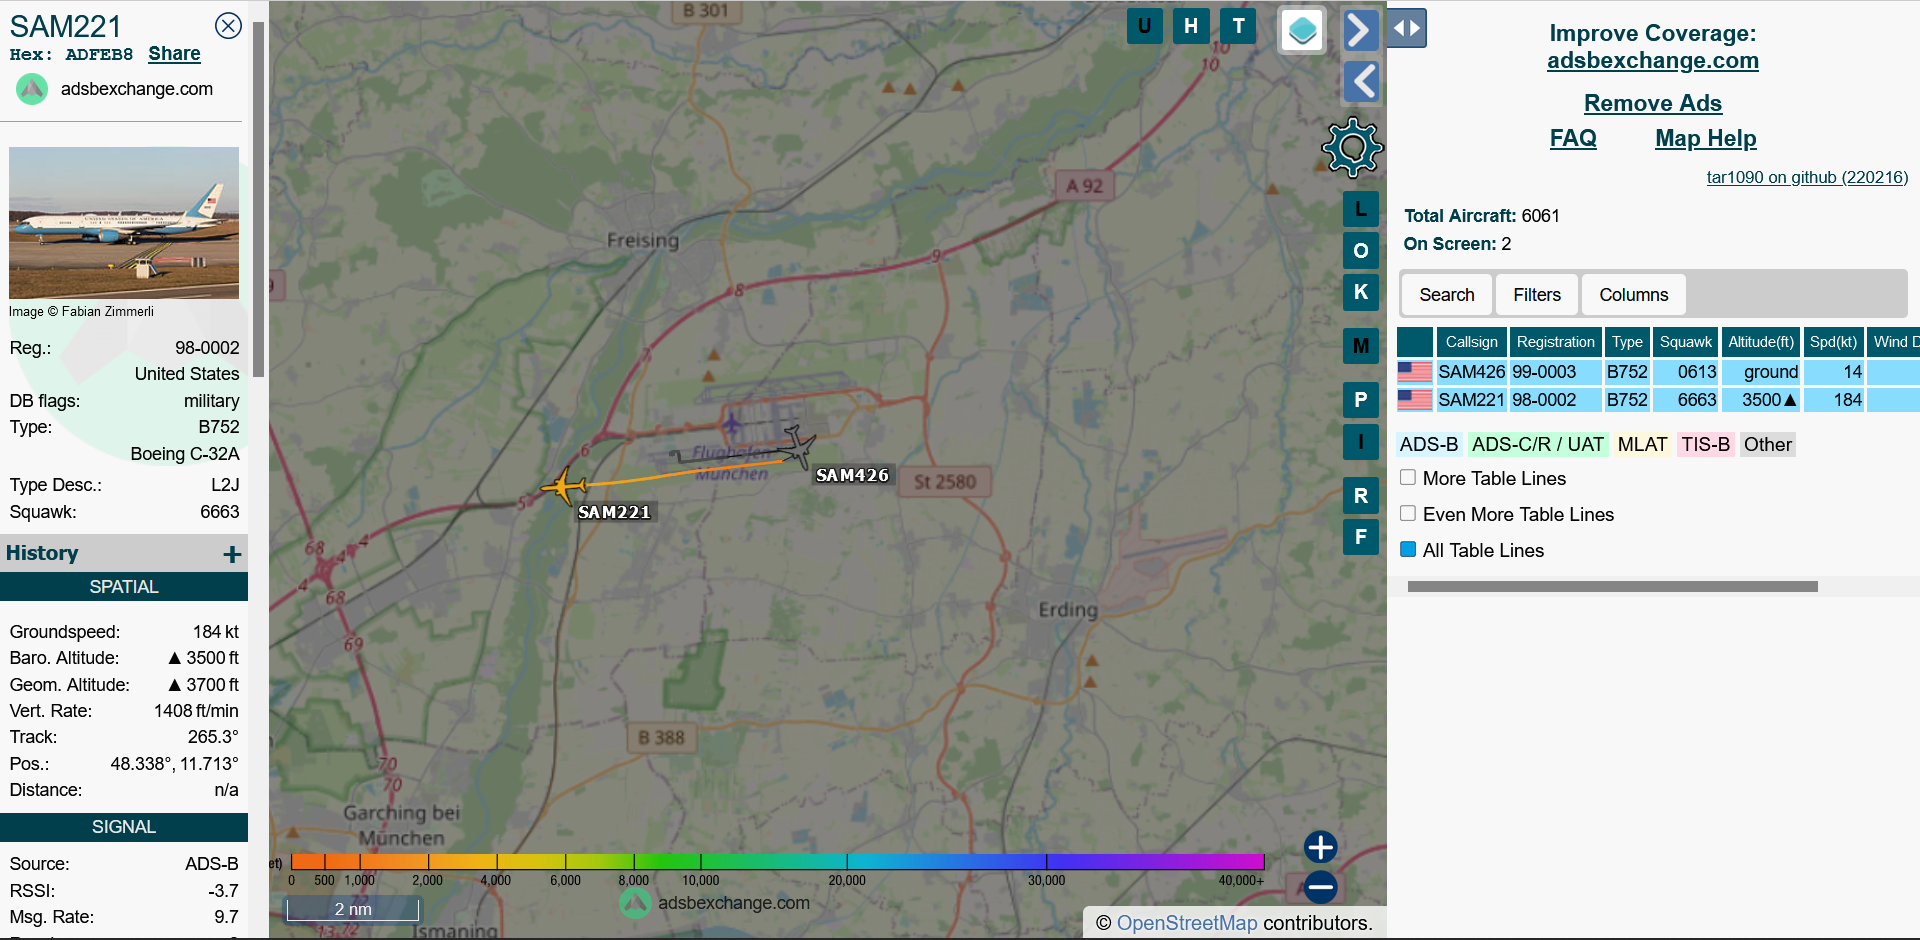
Task: Sort by Spd(kt) column header
Action: coord(1833,342)
